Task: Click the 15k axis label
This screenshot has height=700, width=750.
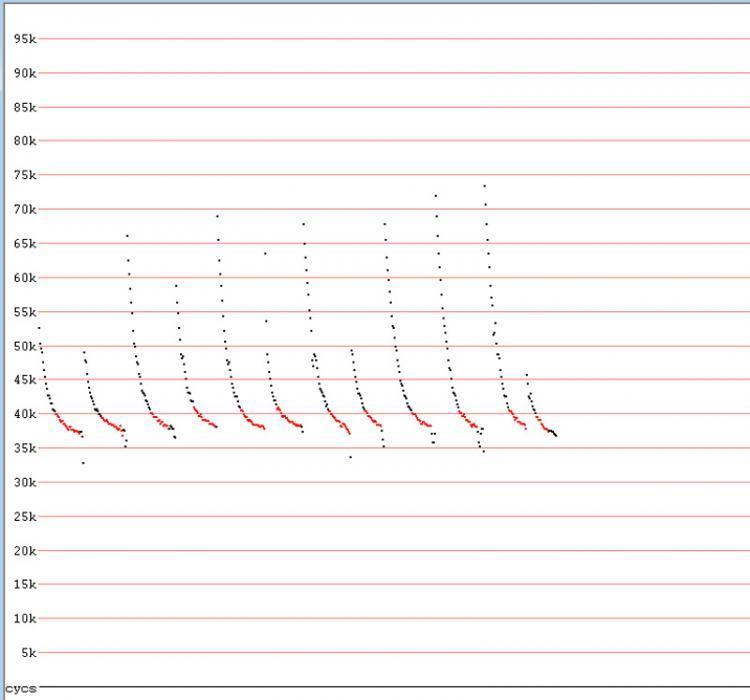Action: 25,585
